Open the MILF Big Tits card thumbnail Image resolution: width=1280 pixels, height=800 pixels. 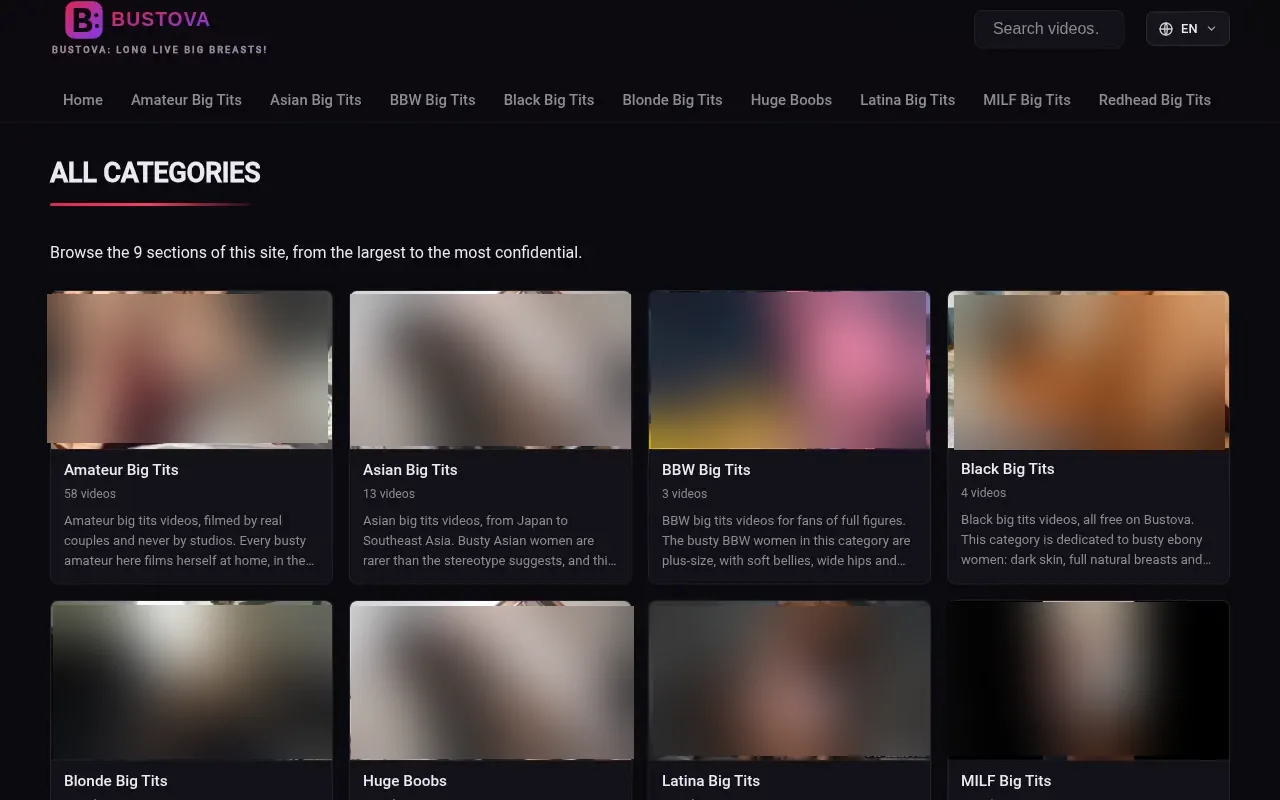pyautogui.click(x=1088, y=680)
